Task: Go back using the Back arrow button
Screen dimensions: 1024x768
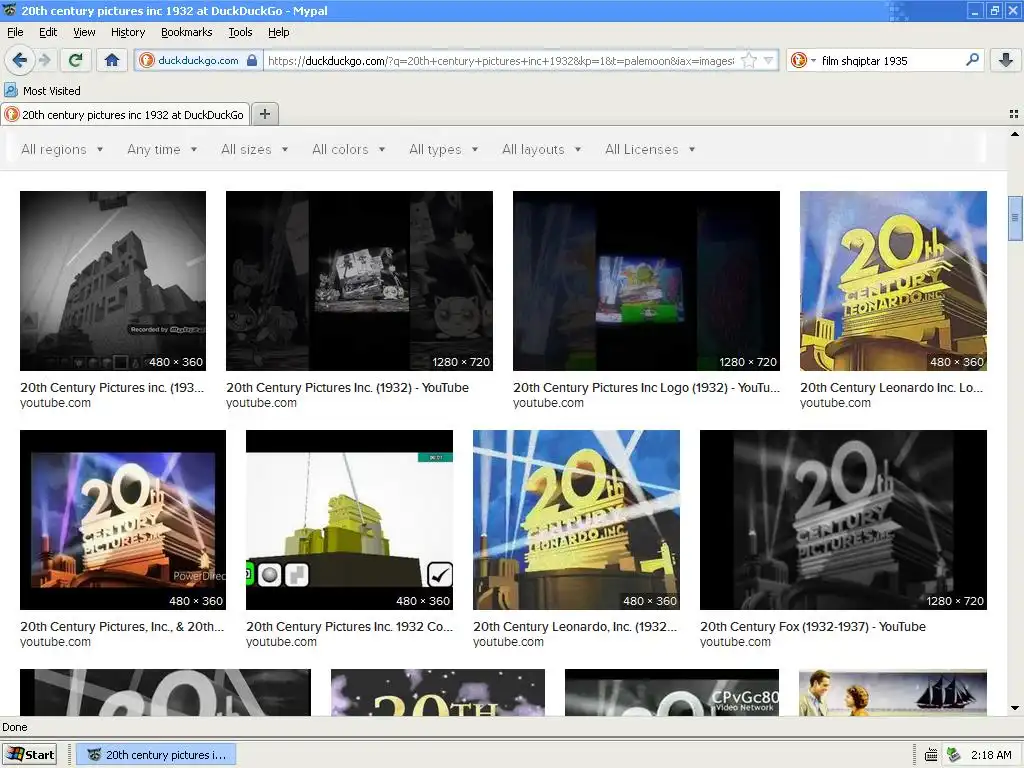Action: coord(19,61)
